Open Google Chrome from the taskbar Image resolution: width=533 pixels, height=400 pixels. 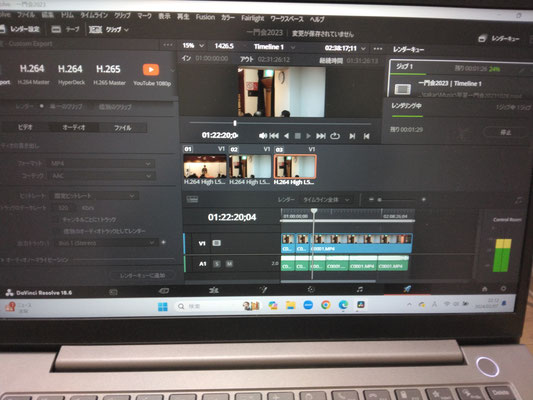326,305
